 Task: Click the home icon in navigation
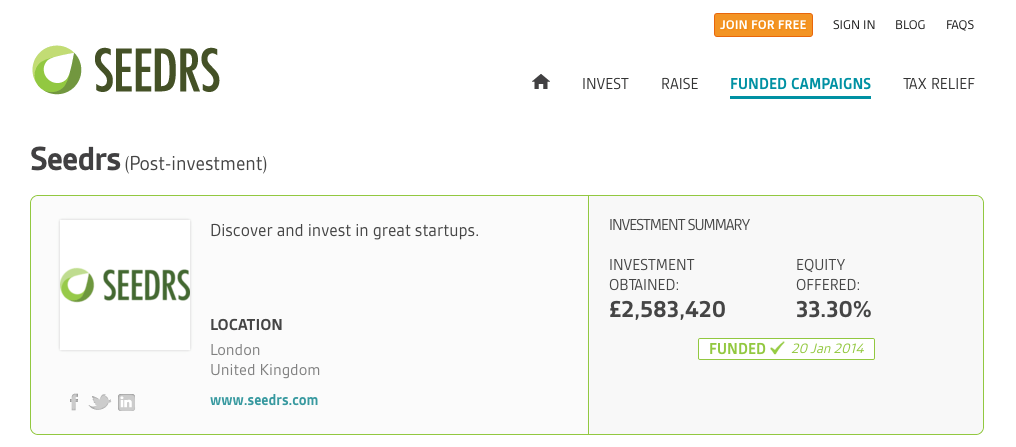(540, 82)
